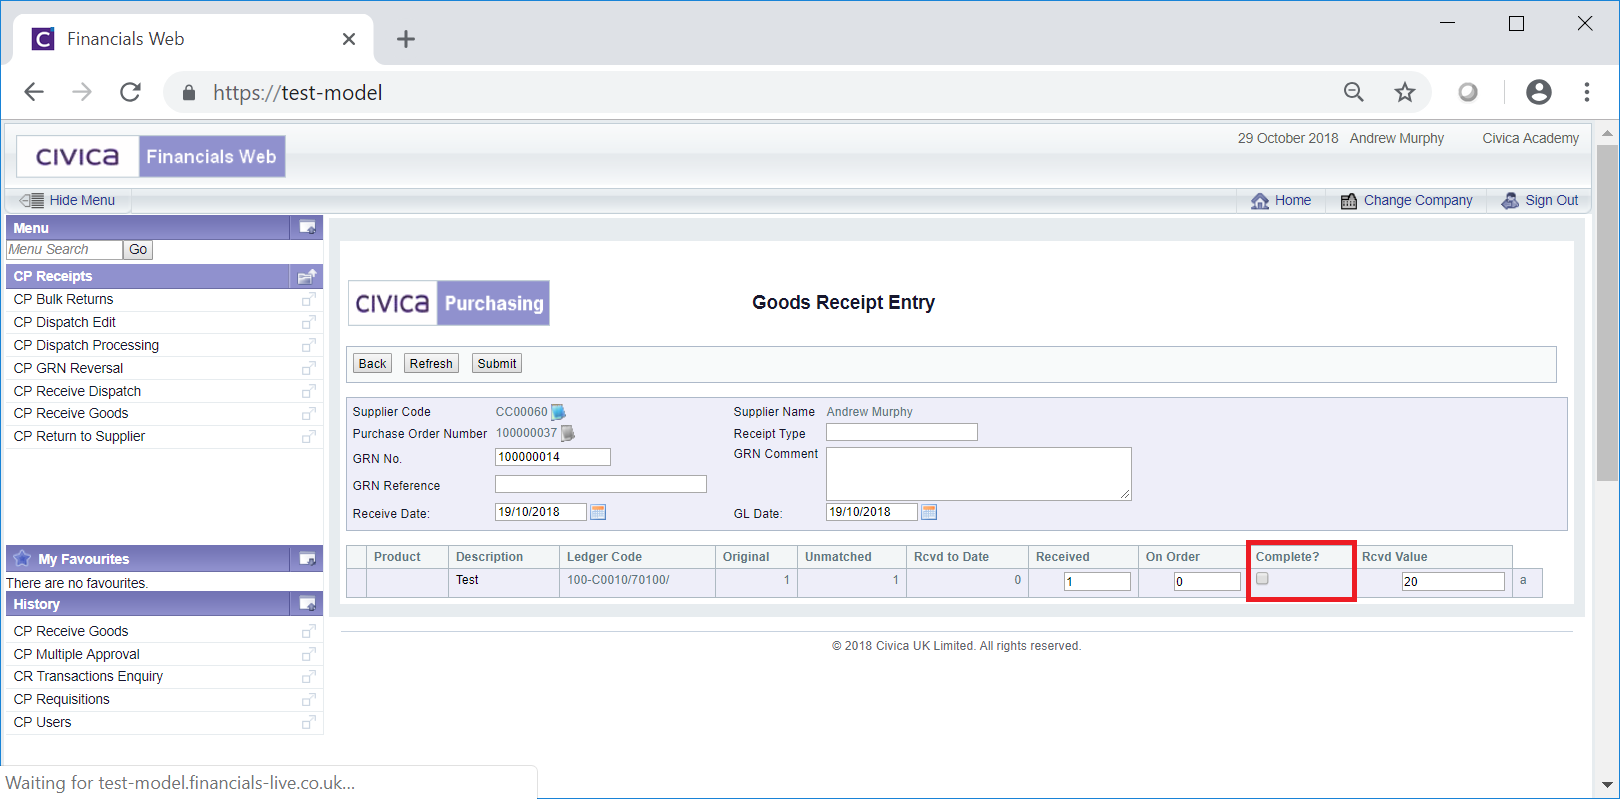Open CP GRN Reversal new window icon
Screen dimensions: 1620x799
click(x=309, y=368)
